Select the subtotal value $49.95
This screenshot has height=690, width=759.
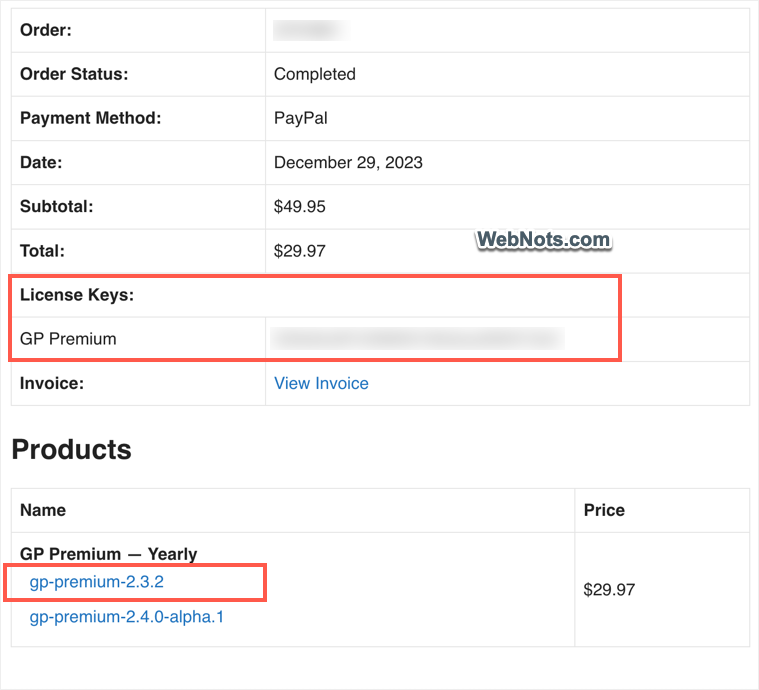click(x=300, y=206)
